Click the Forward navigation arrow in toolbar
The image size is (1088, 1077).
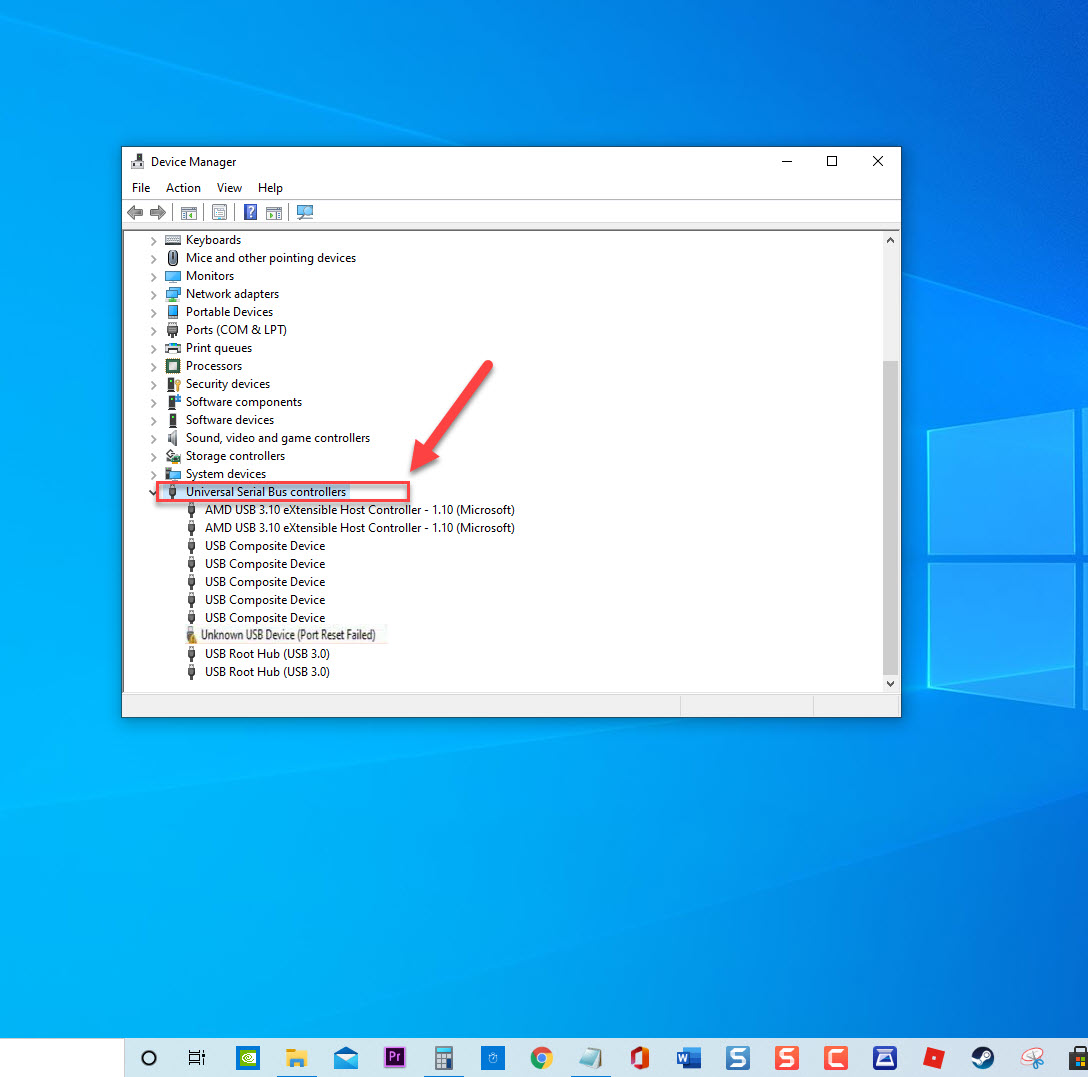pyautogui.click(x=158, y=212)
